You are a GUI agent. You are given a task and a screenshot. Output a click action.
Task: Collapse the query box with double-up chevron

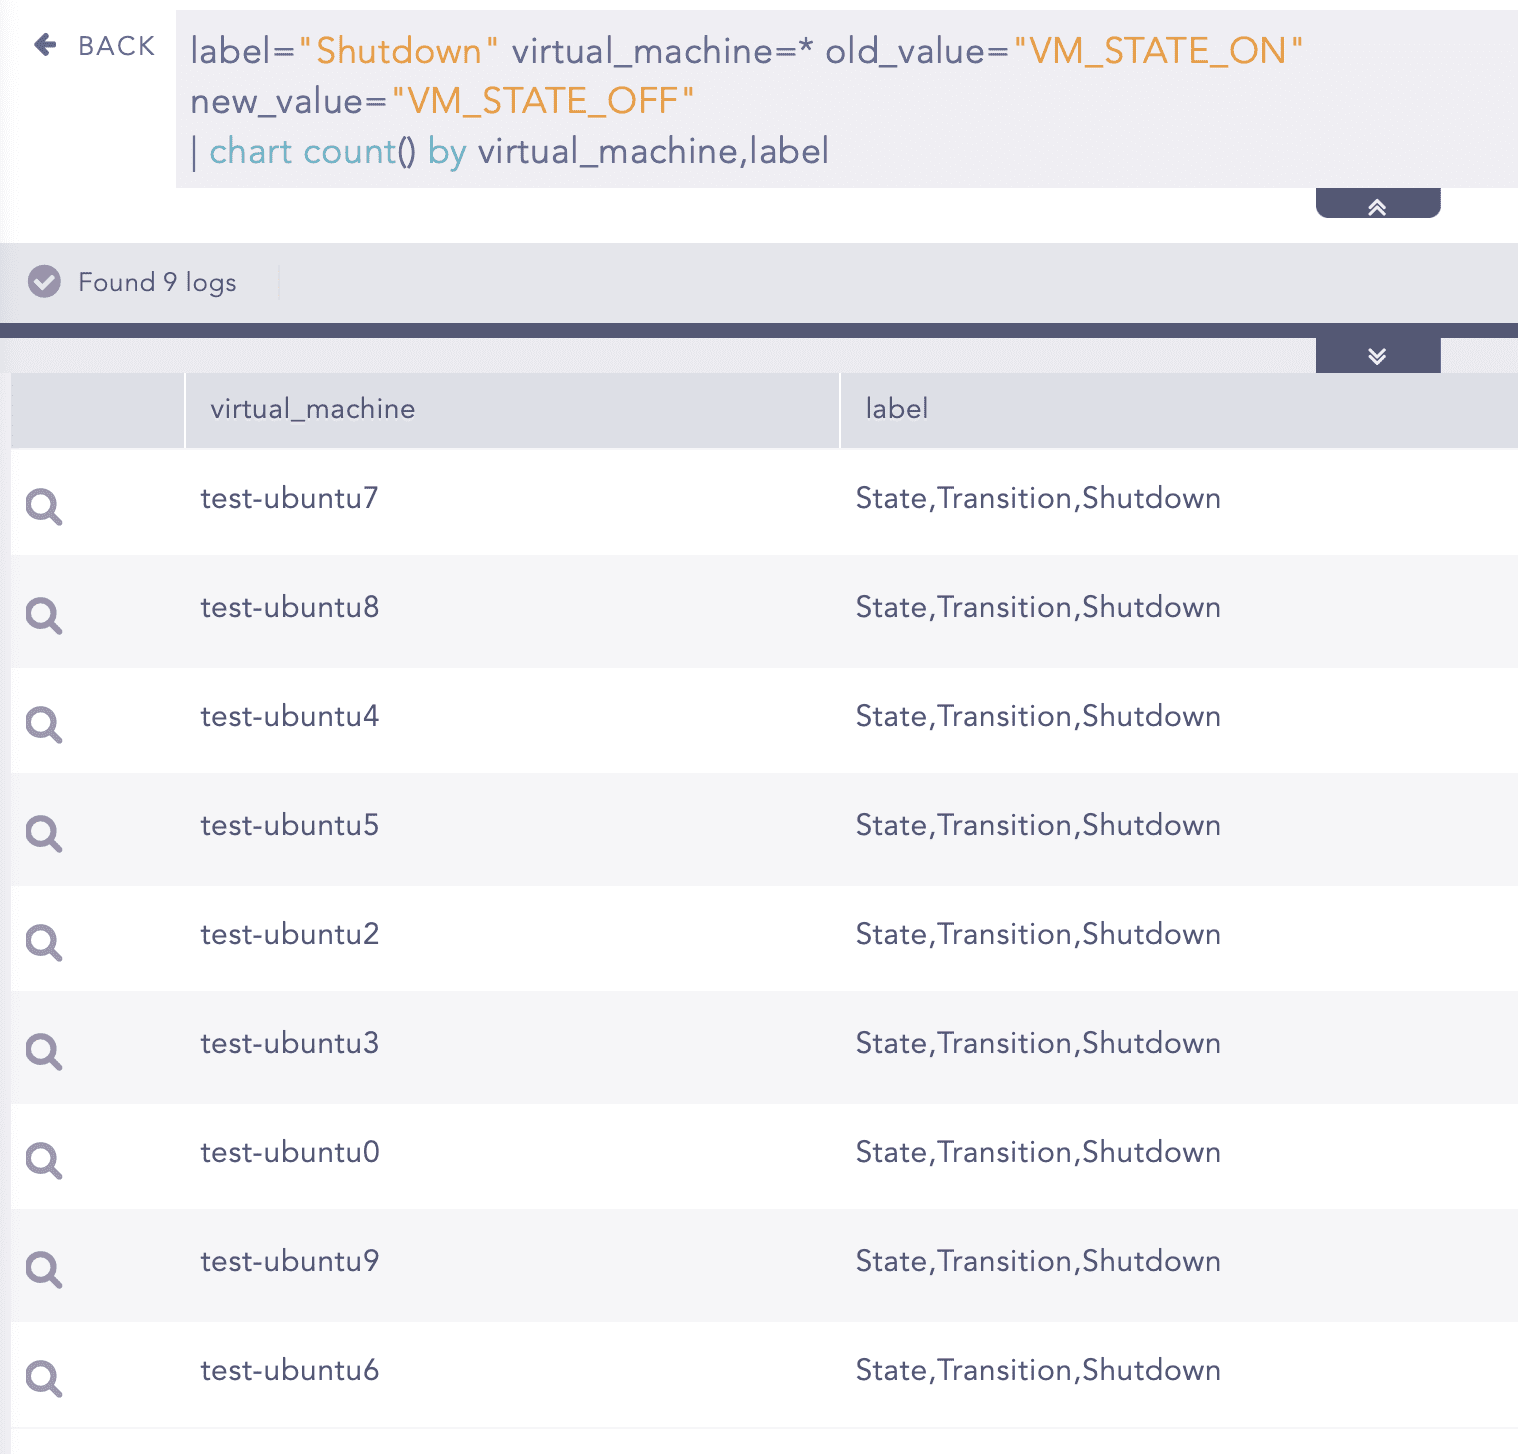[1377, 206]
